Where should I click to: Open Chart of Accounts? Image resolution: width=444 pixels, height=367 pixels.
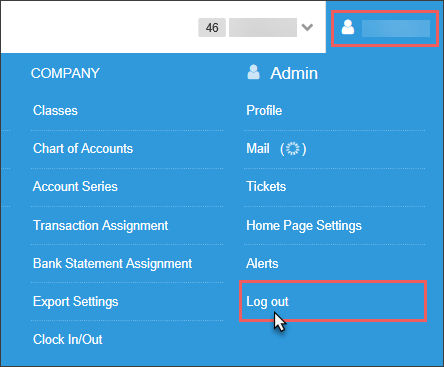click(83, 149)
